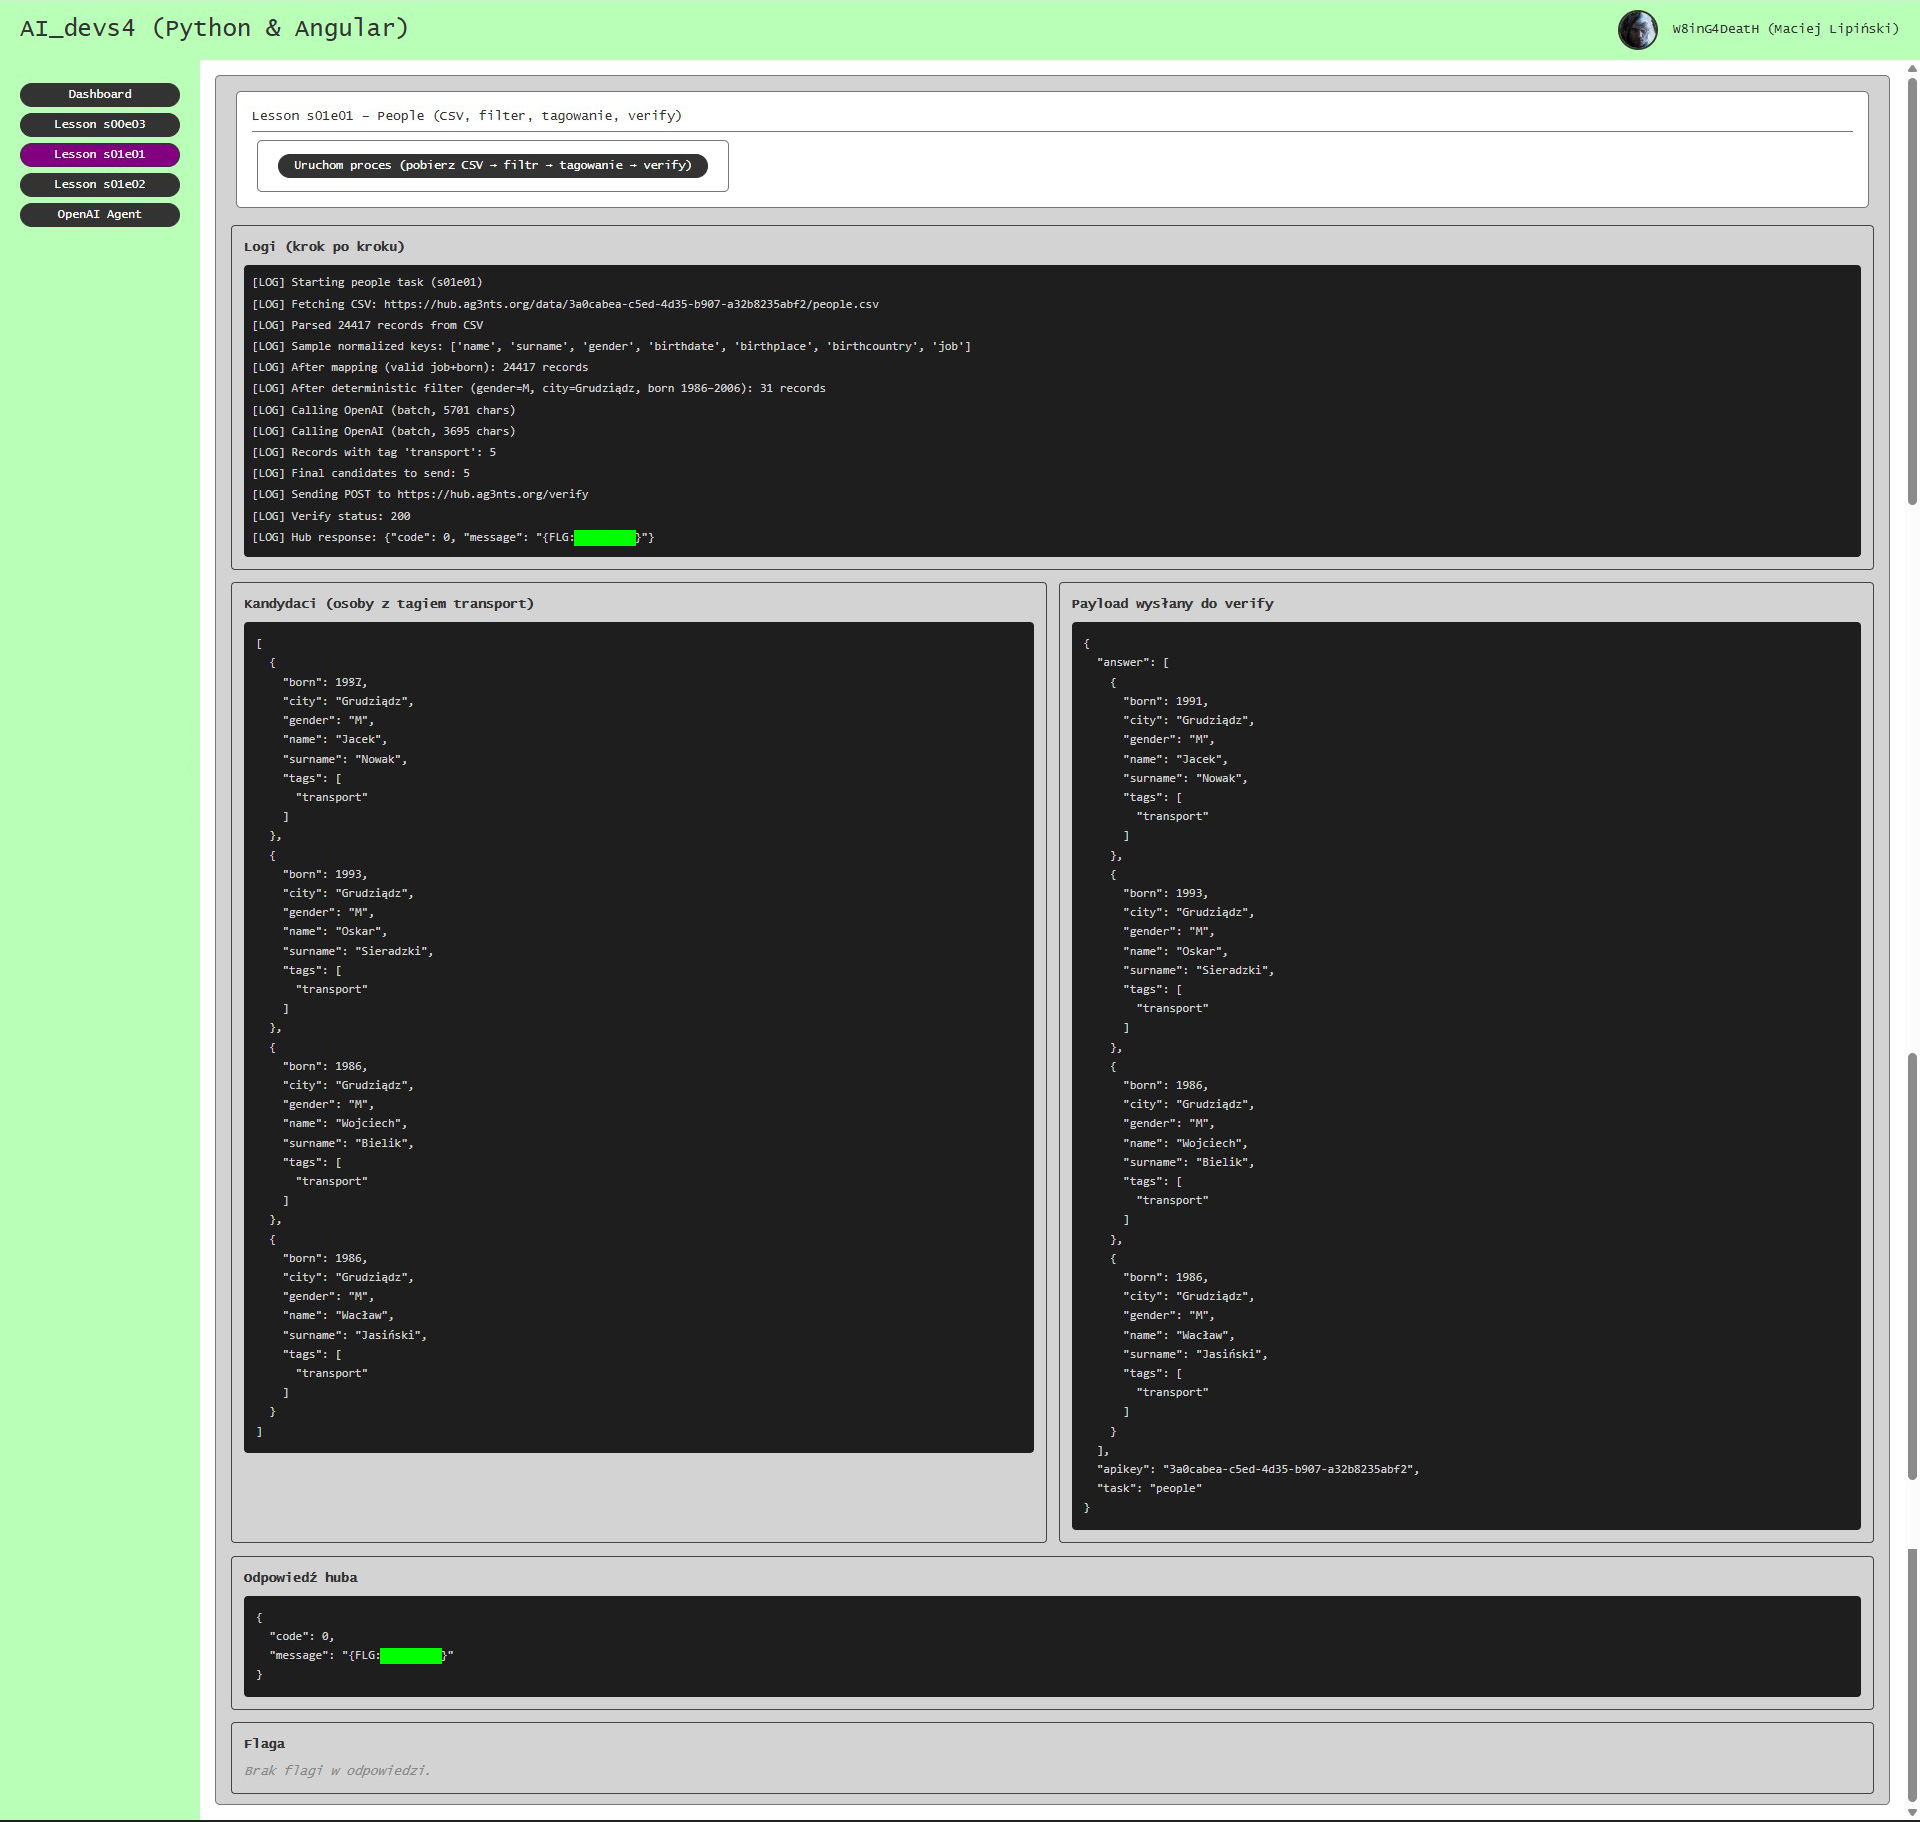The width and height of the screenshot is (1920, 1822).
Task: Open the OpenAI Agent page
Action: (x=100, y=214)
